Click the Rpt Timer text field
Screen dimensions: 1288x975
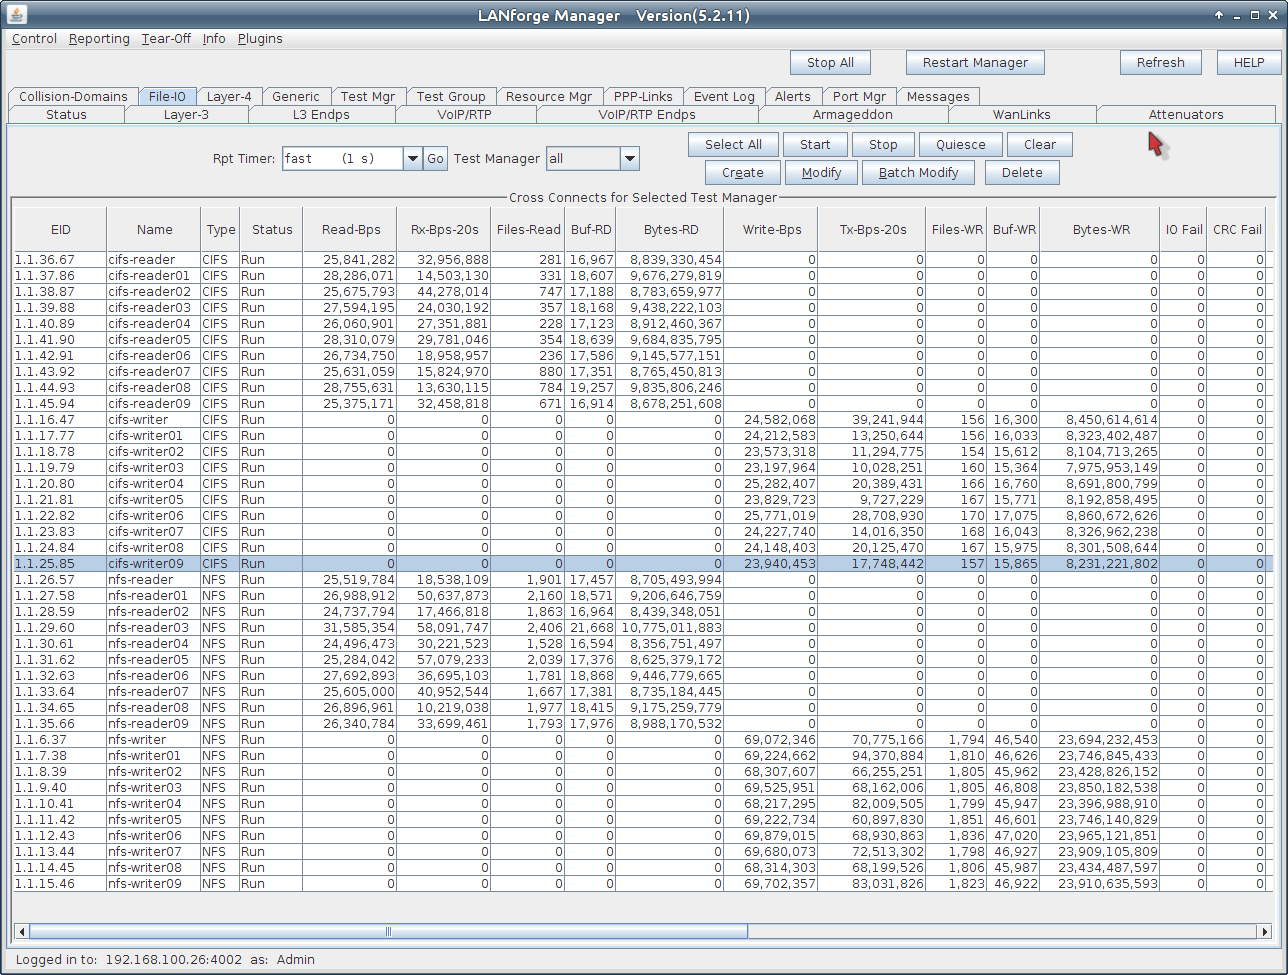342,158
